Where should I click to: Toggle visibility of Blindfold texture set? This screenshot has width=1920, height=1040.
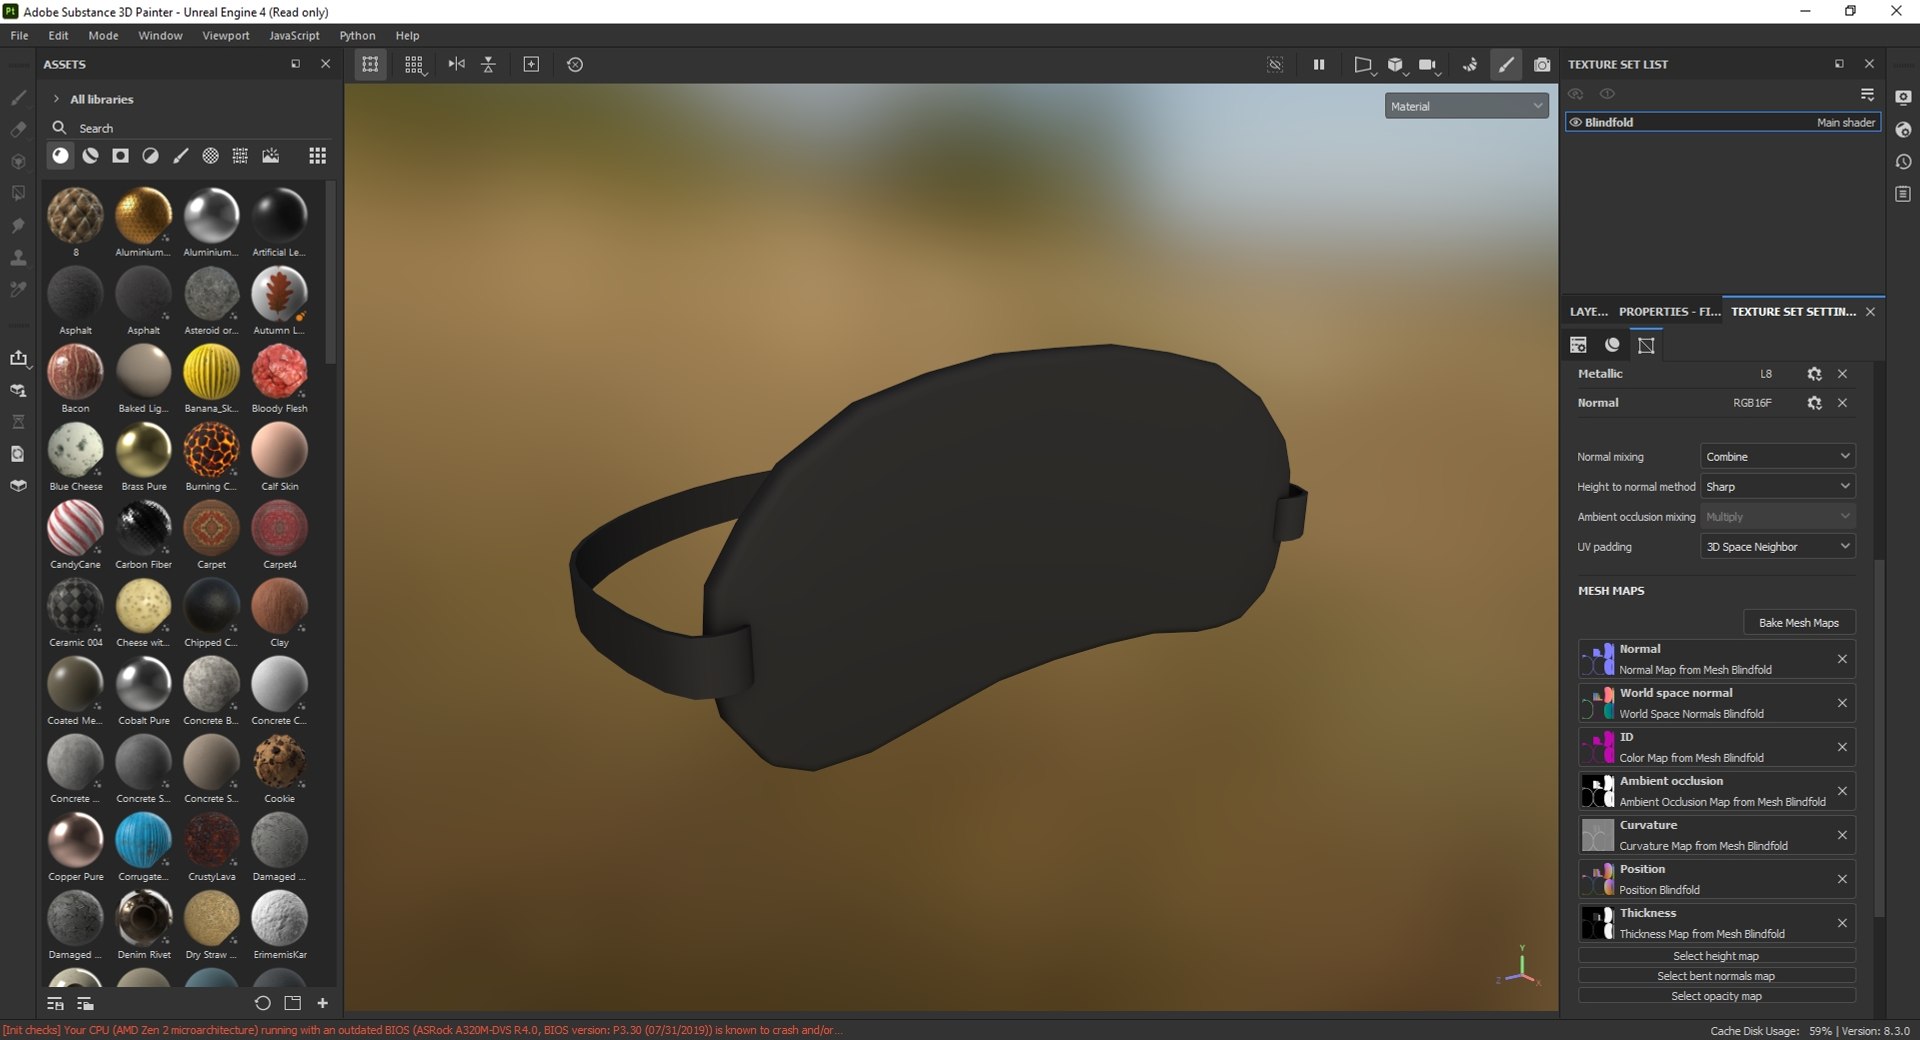pyautogui.click(x=1576, y=123)
